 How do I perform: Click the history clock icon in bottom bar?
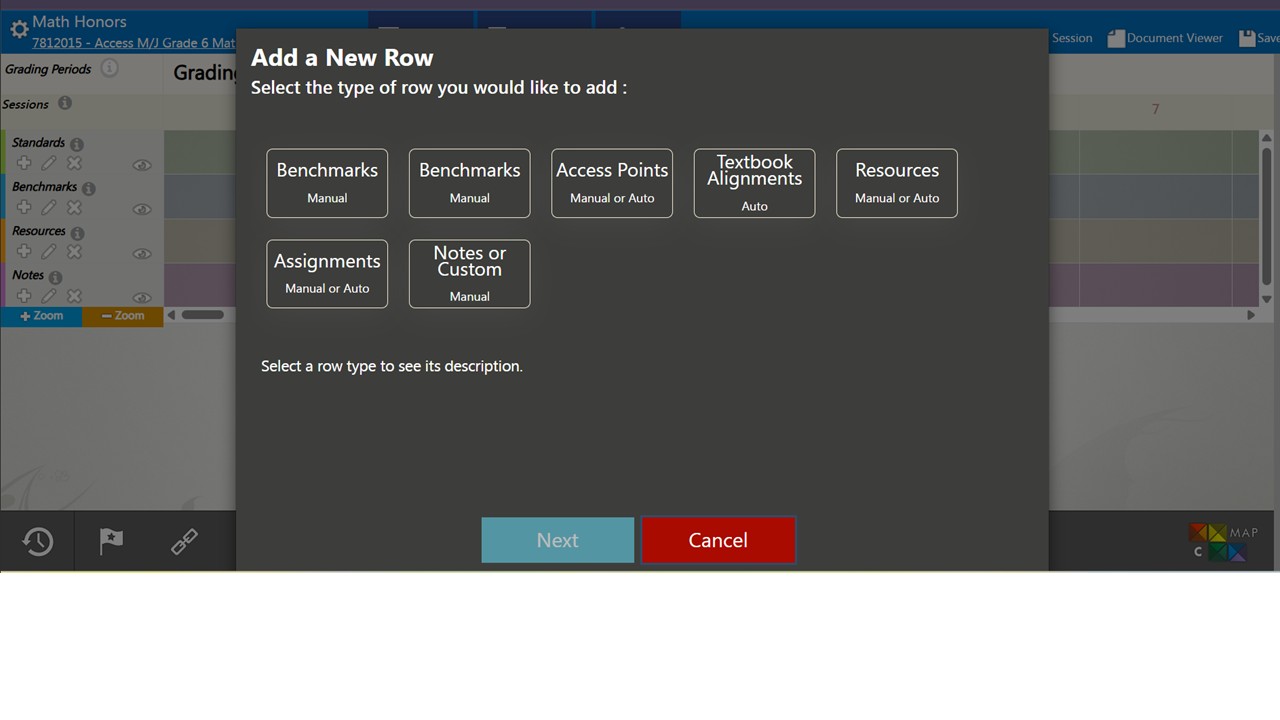[38, 541]
